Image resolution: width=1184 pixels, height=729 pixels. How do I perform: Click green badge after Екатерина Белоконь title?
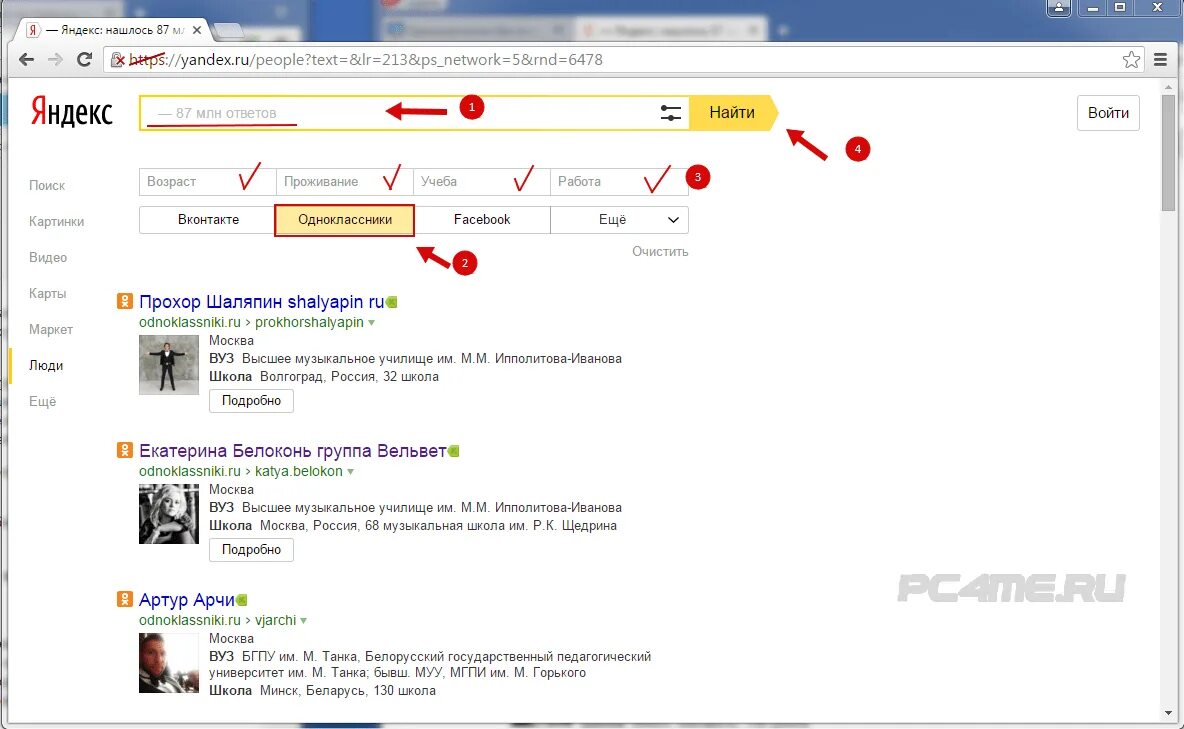(453, 451)
